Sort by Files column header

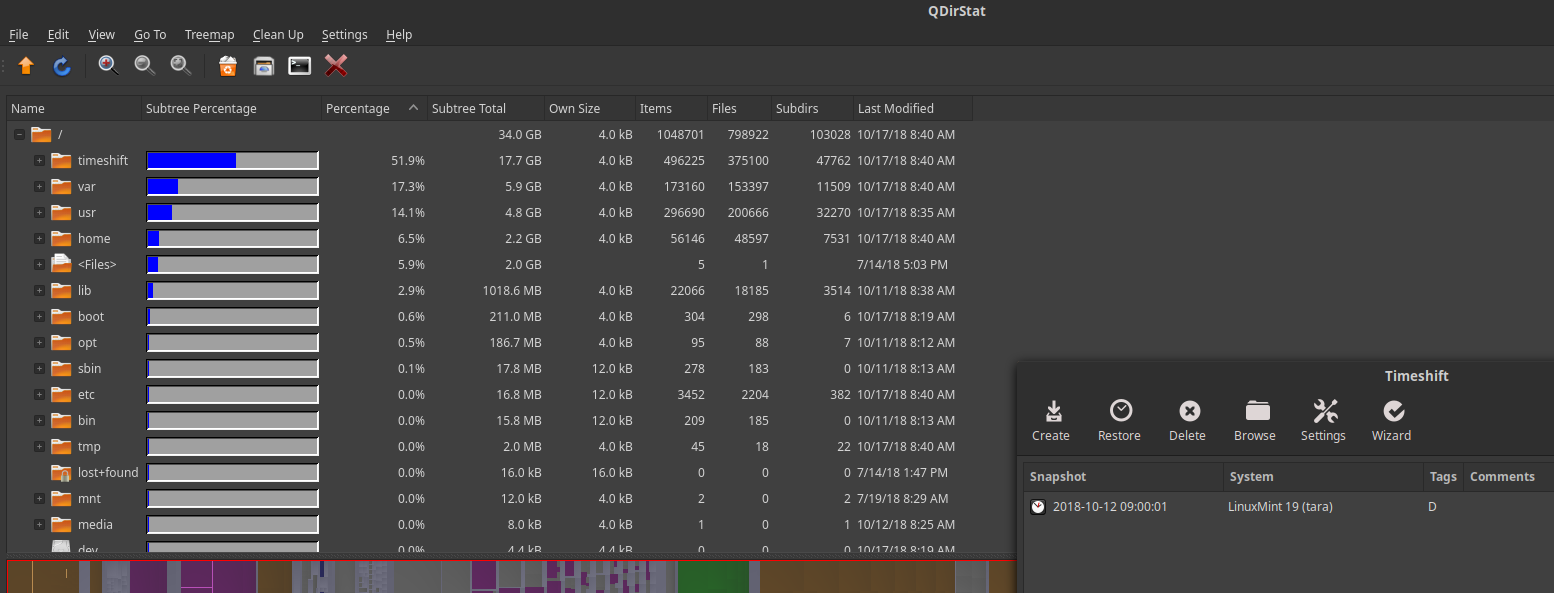coord(739,108)
